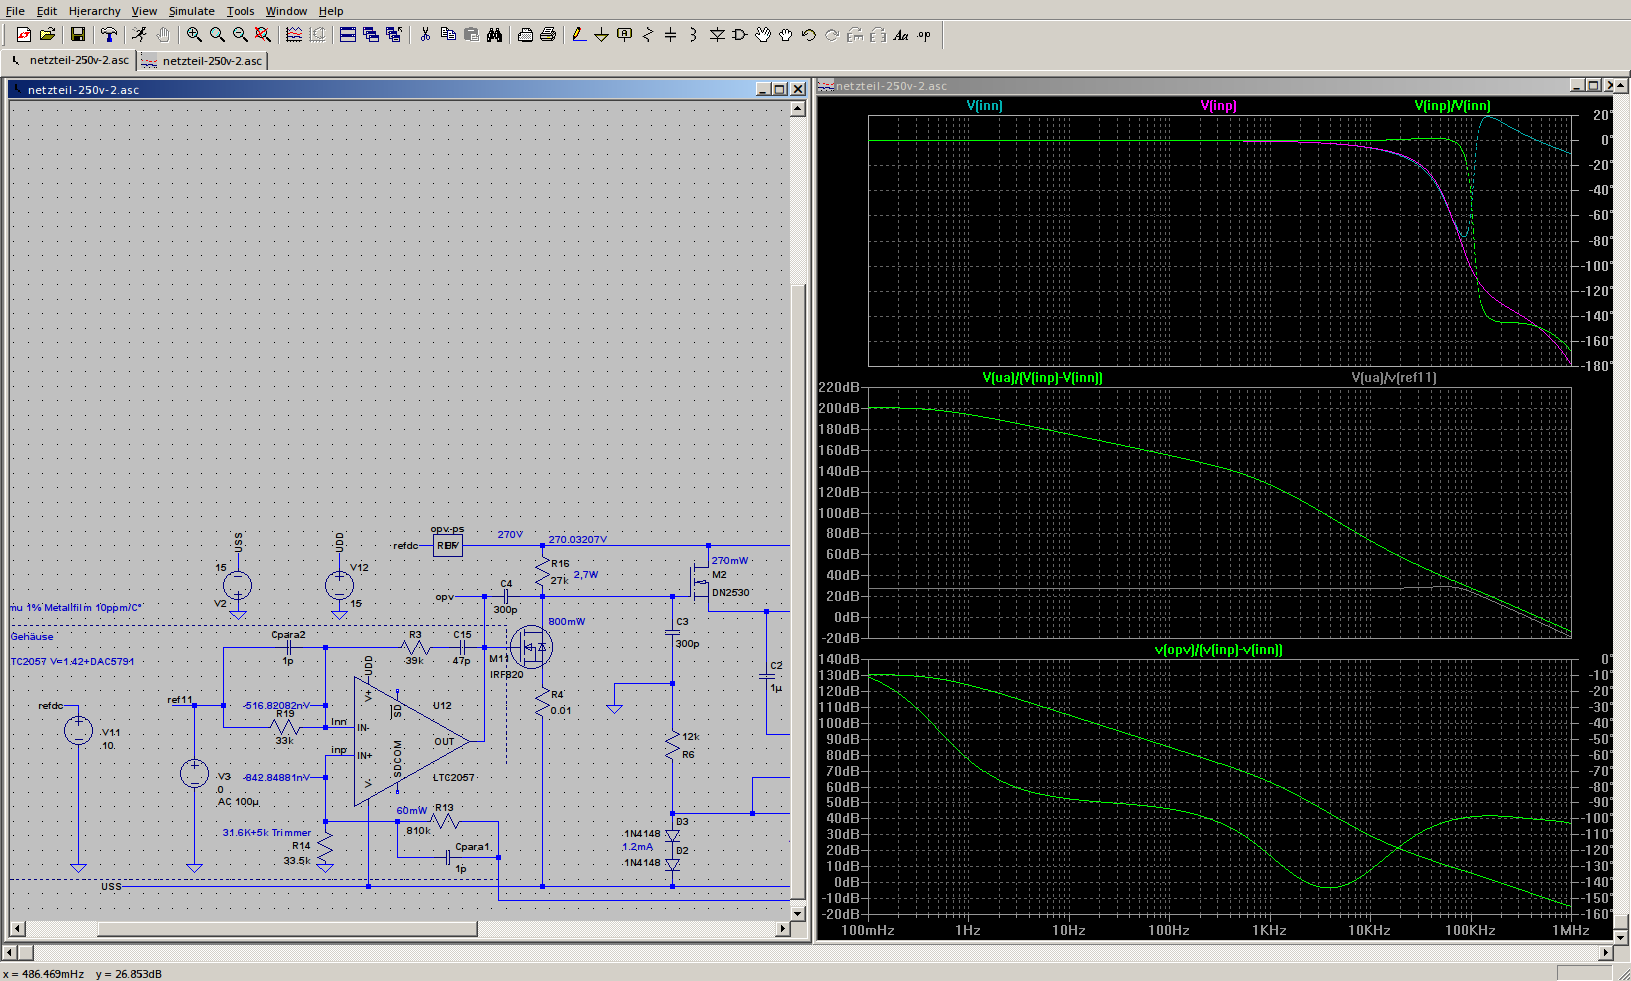Open the Simulate menu
This screenshot has width=1631, height=981.
coord(191,11)
